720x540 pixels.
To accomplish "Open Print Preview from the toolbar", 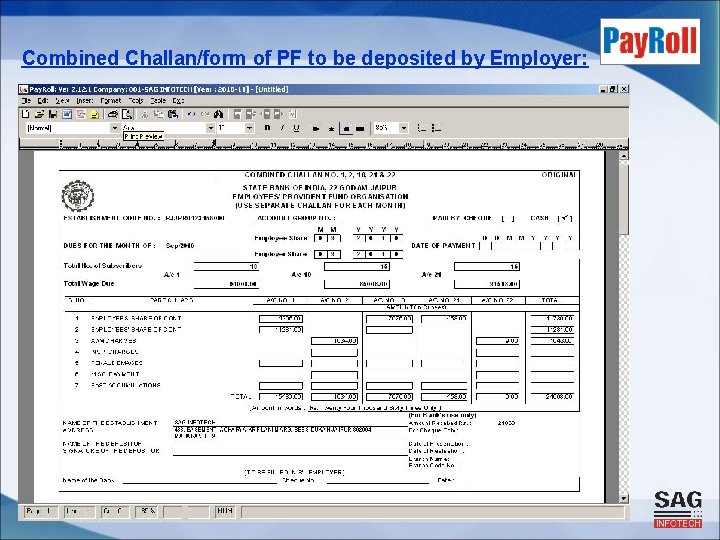I will [x=127, y=114].
